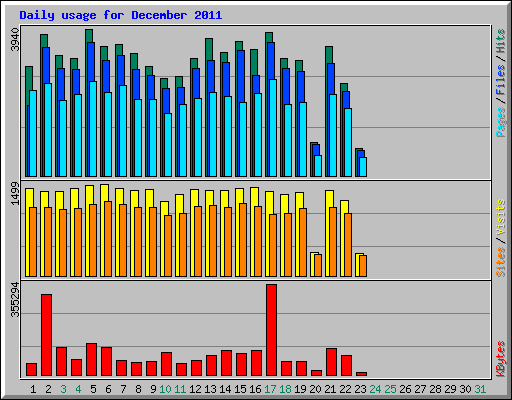Viewport: 512px width, 400px height.
Task: Click day 9 on the x-axis
Action: 153,389
